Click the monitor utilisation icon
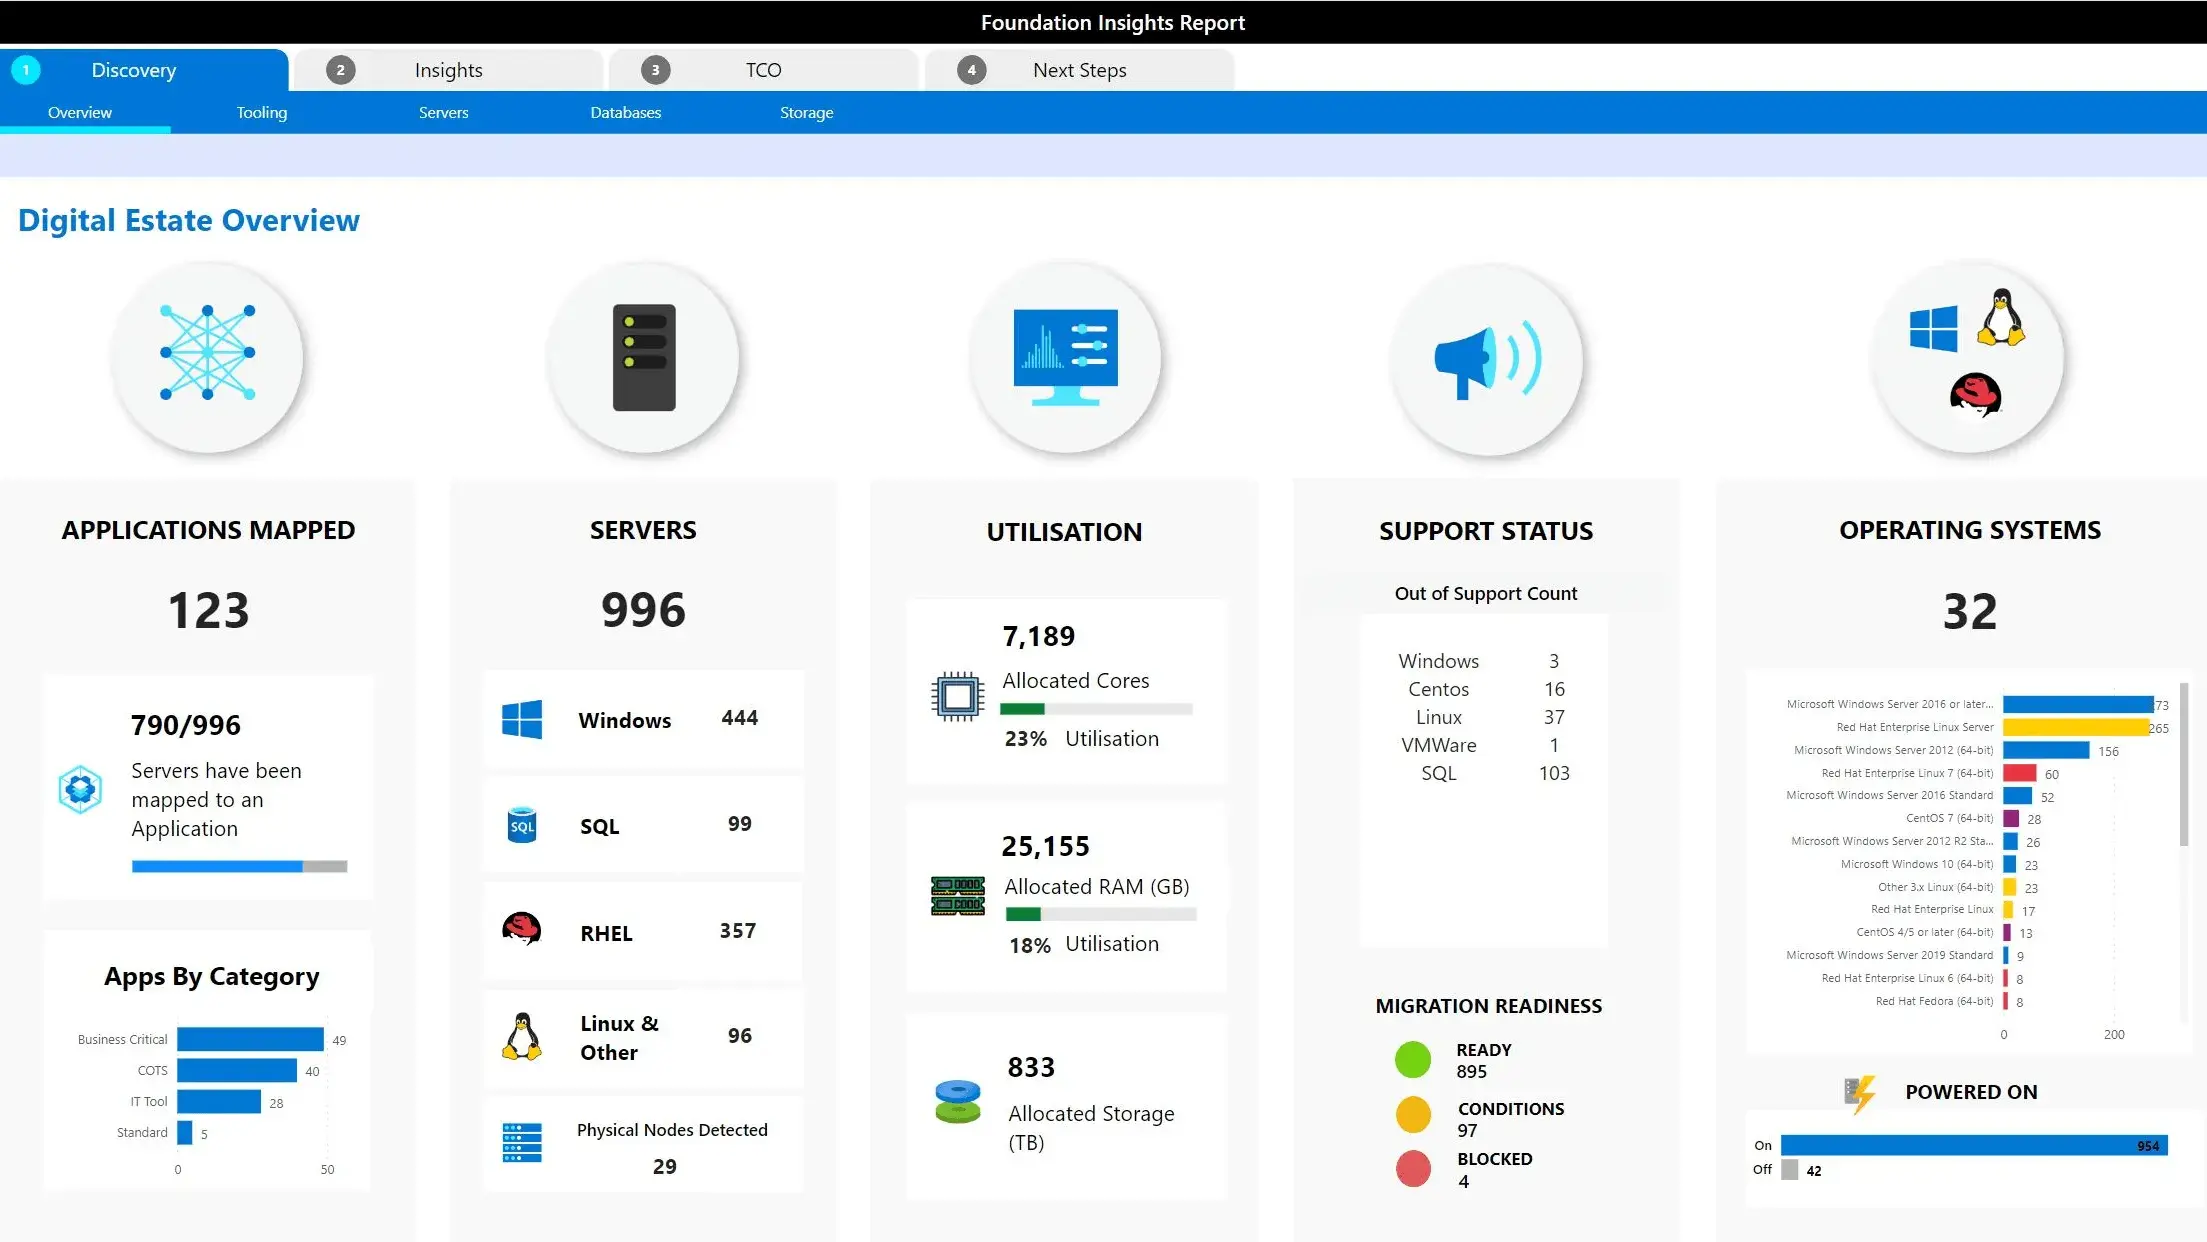The height and width of the screenshot is (1242, 2207). coord(1066,357)
